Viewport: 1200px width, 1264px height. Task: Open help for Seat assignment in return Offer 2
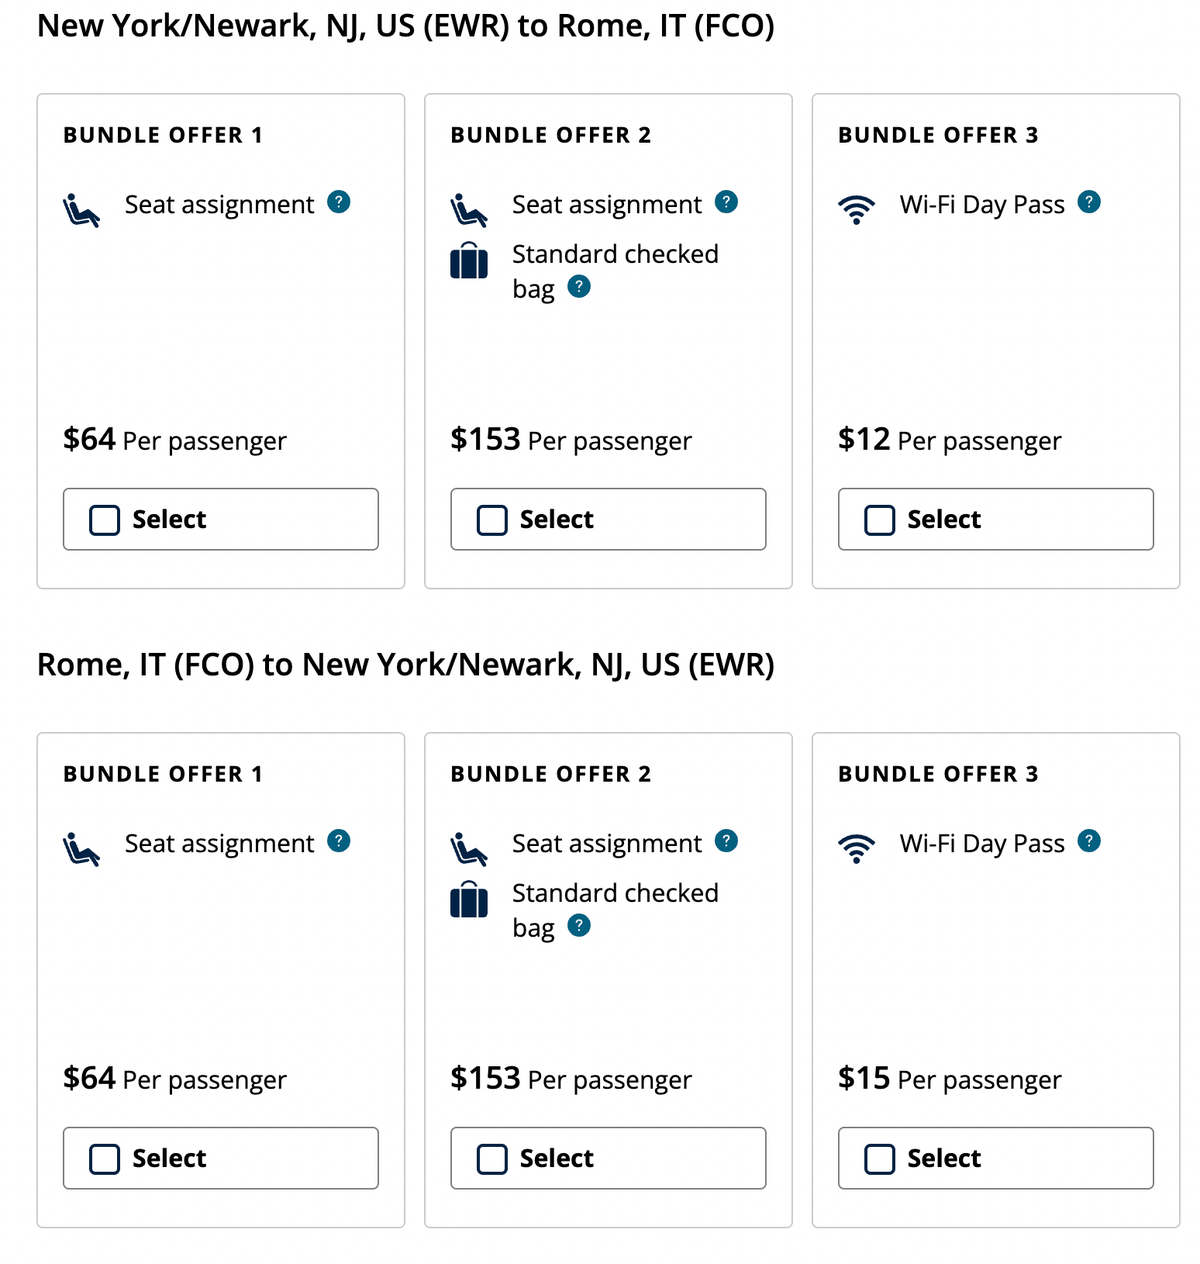727,841
